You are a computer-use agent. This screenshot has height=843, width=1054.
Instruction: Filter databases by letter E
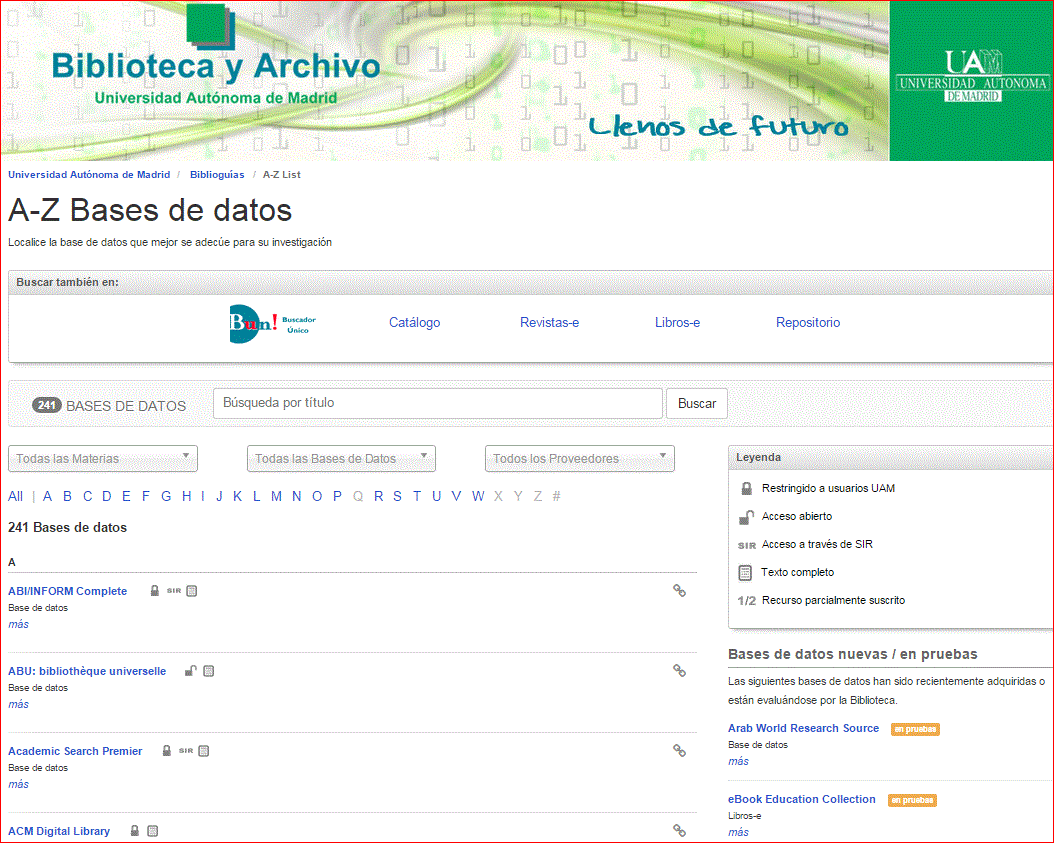tap(126, 496)
